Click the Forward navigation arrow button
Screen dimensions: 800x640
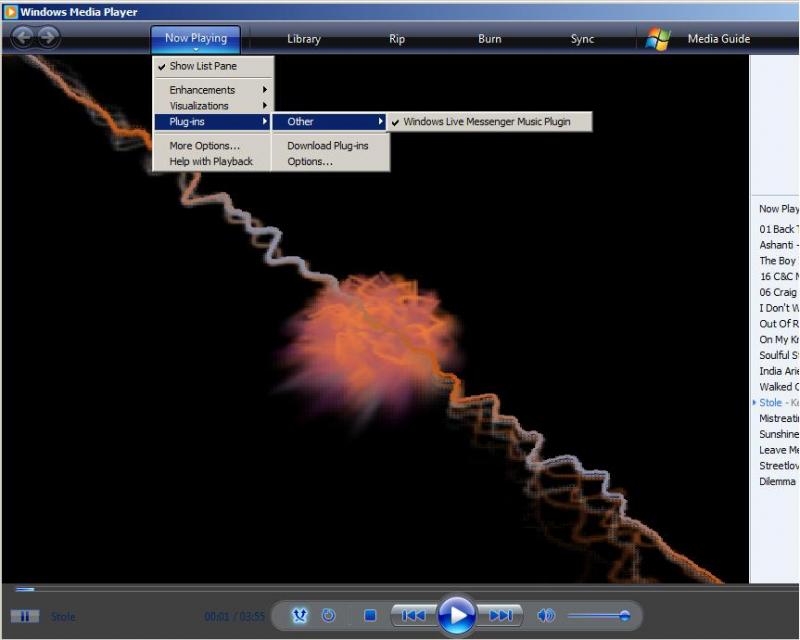click(48, 37)
